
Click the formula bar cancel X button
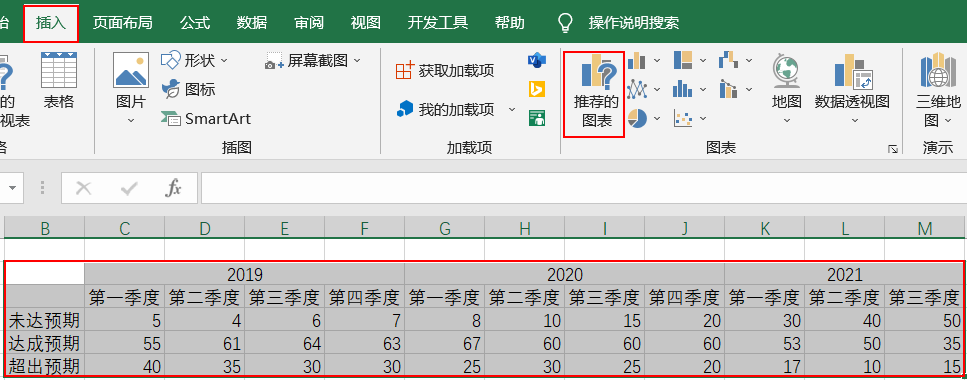pos(83,188)
